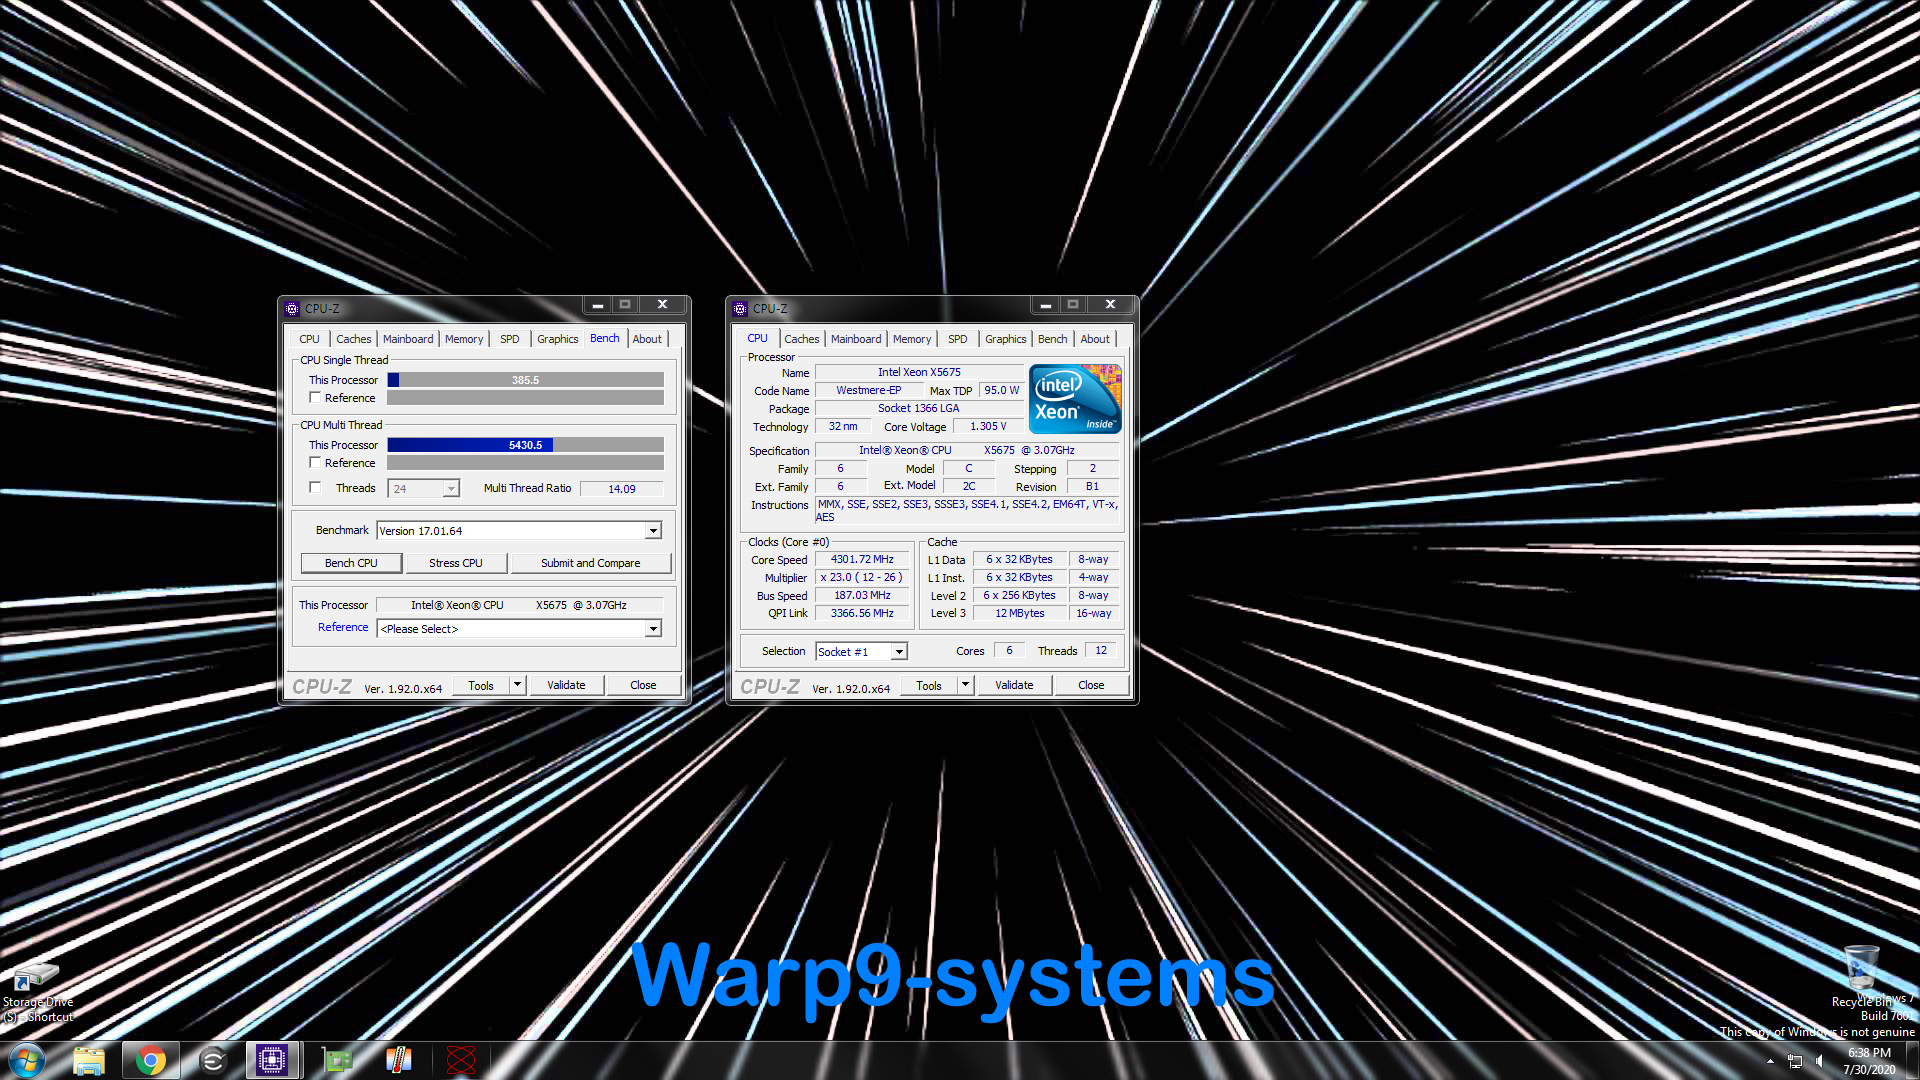Click the QPI Link value 3366.56 MHz

coord(862,614)
